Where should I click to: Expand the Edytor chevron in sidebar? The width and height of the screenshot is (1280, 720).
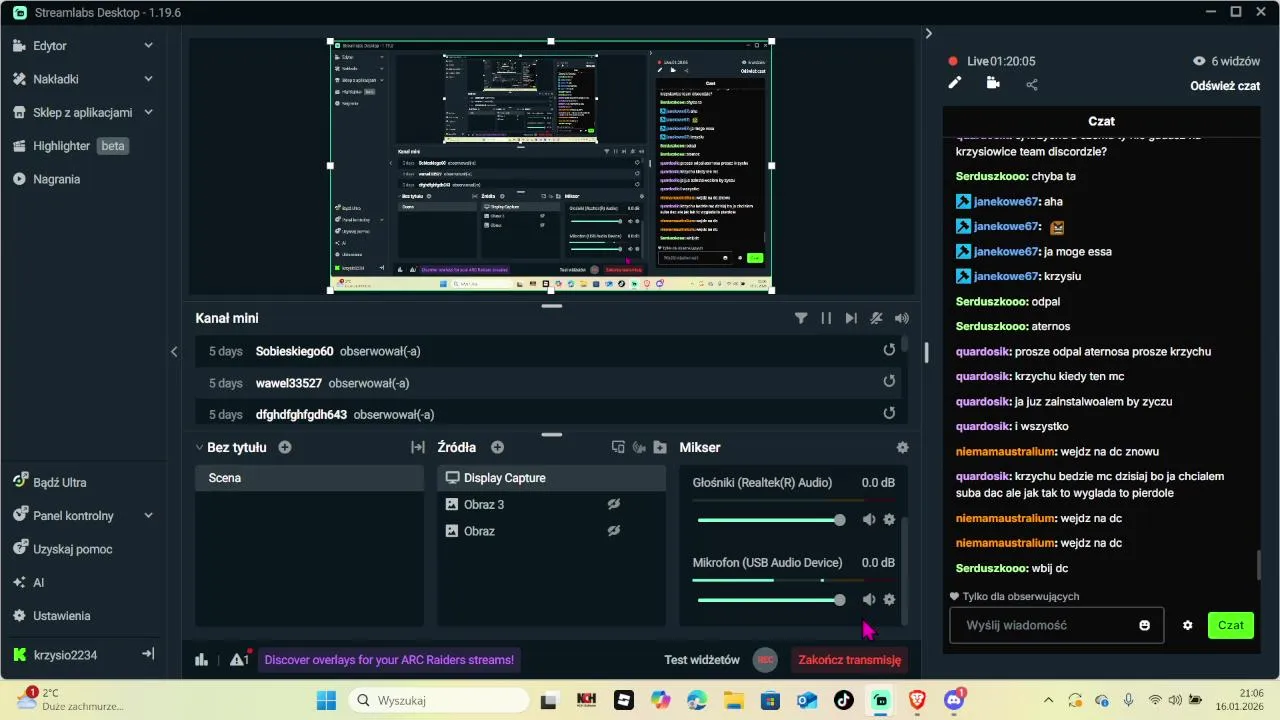[148, 45]
